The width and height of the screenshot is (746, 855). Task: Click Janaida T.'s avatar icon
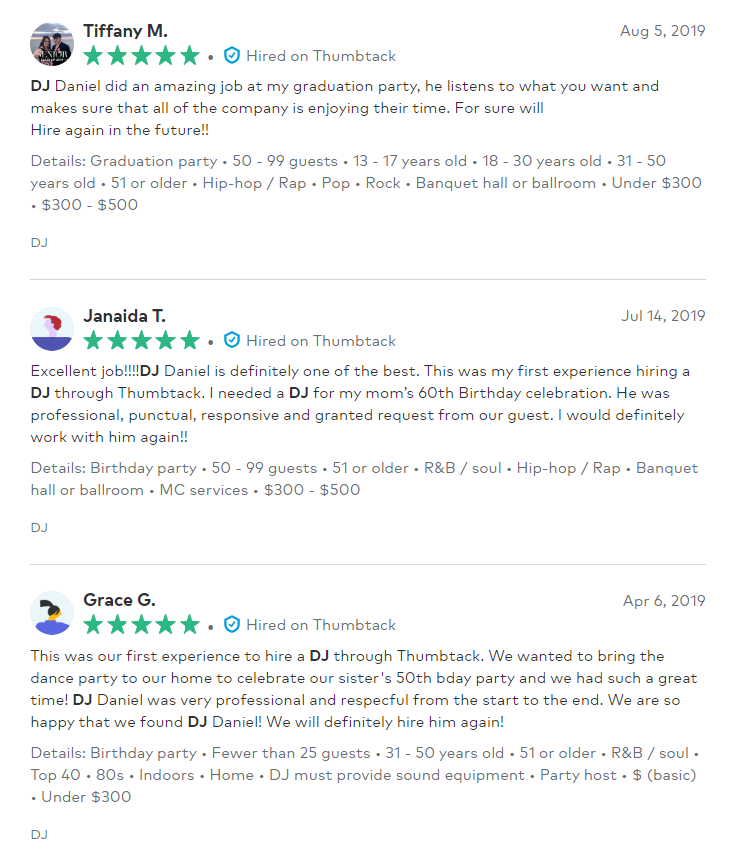coord(52,328)
